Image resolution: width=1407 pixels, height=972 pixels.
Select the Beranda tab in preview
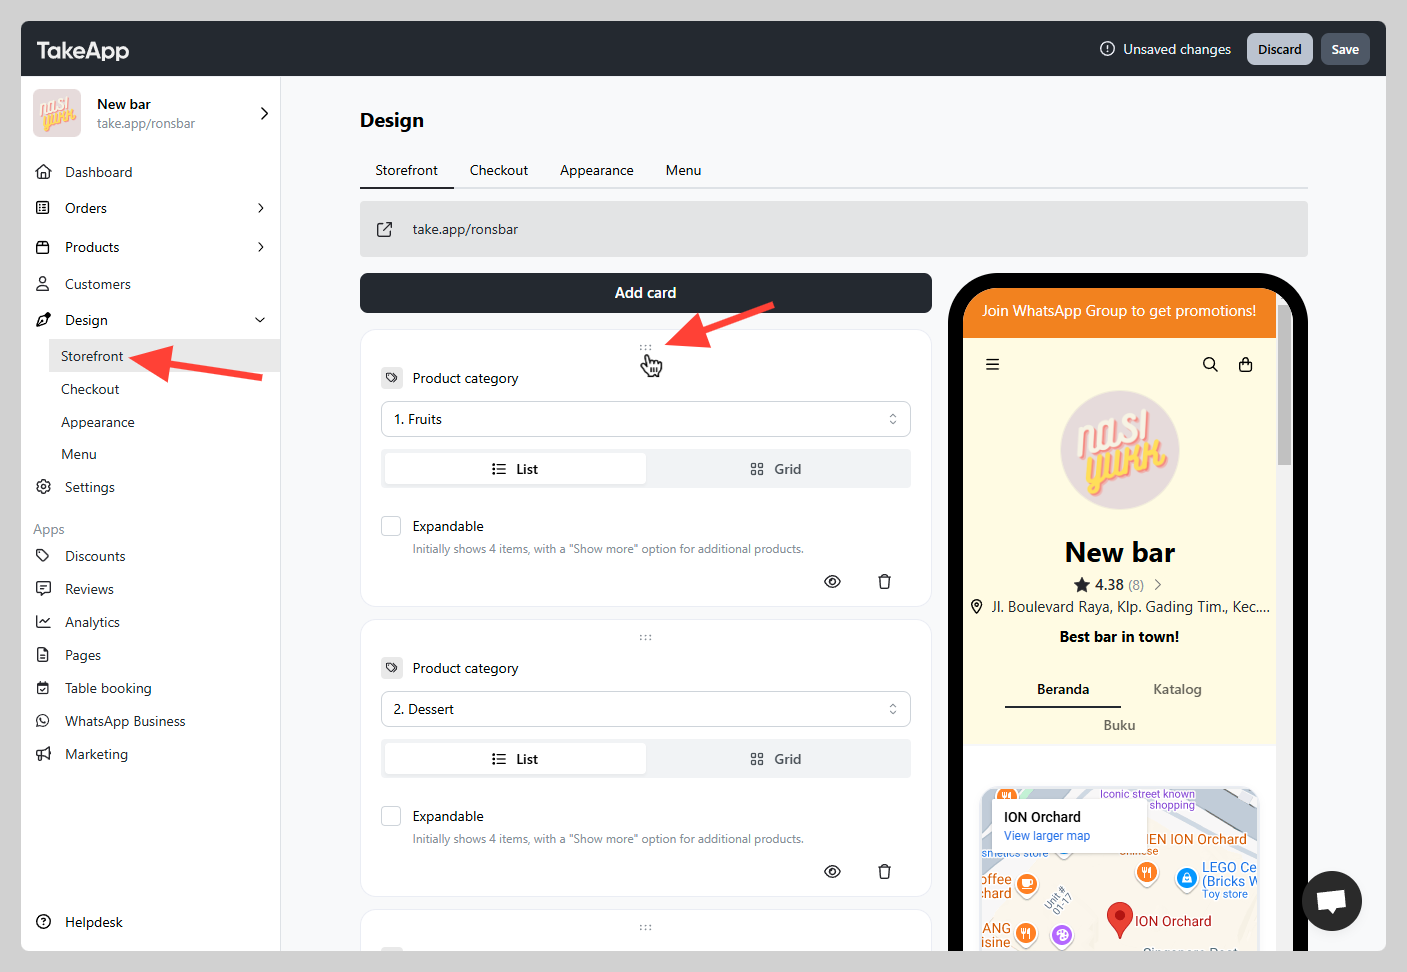pos(1063,689)
